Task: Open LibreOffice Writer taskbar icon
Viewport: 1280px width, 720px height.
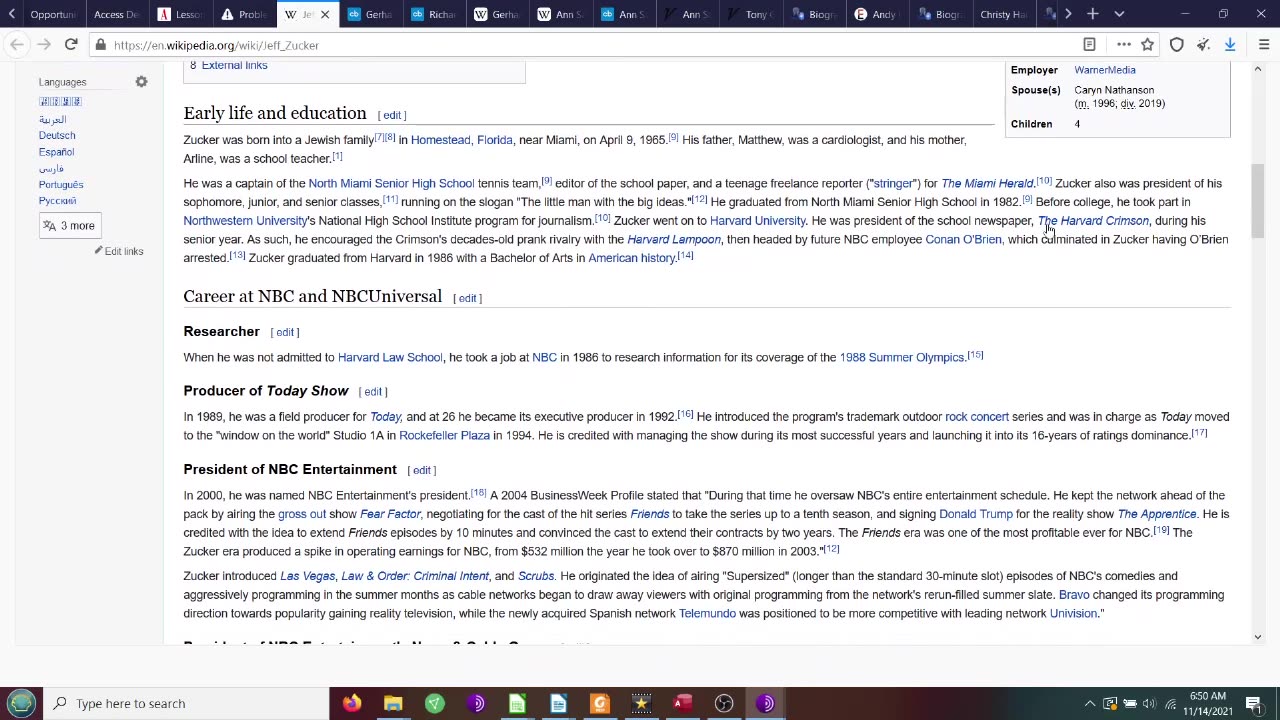Action: [558, 703]
